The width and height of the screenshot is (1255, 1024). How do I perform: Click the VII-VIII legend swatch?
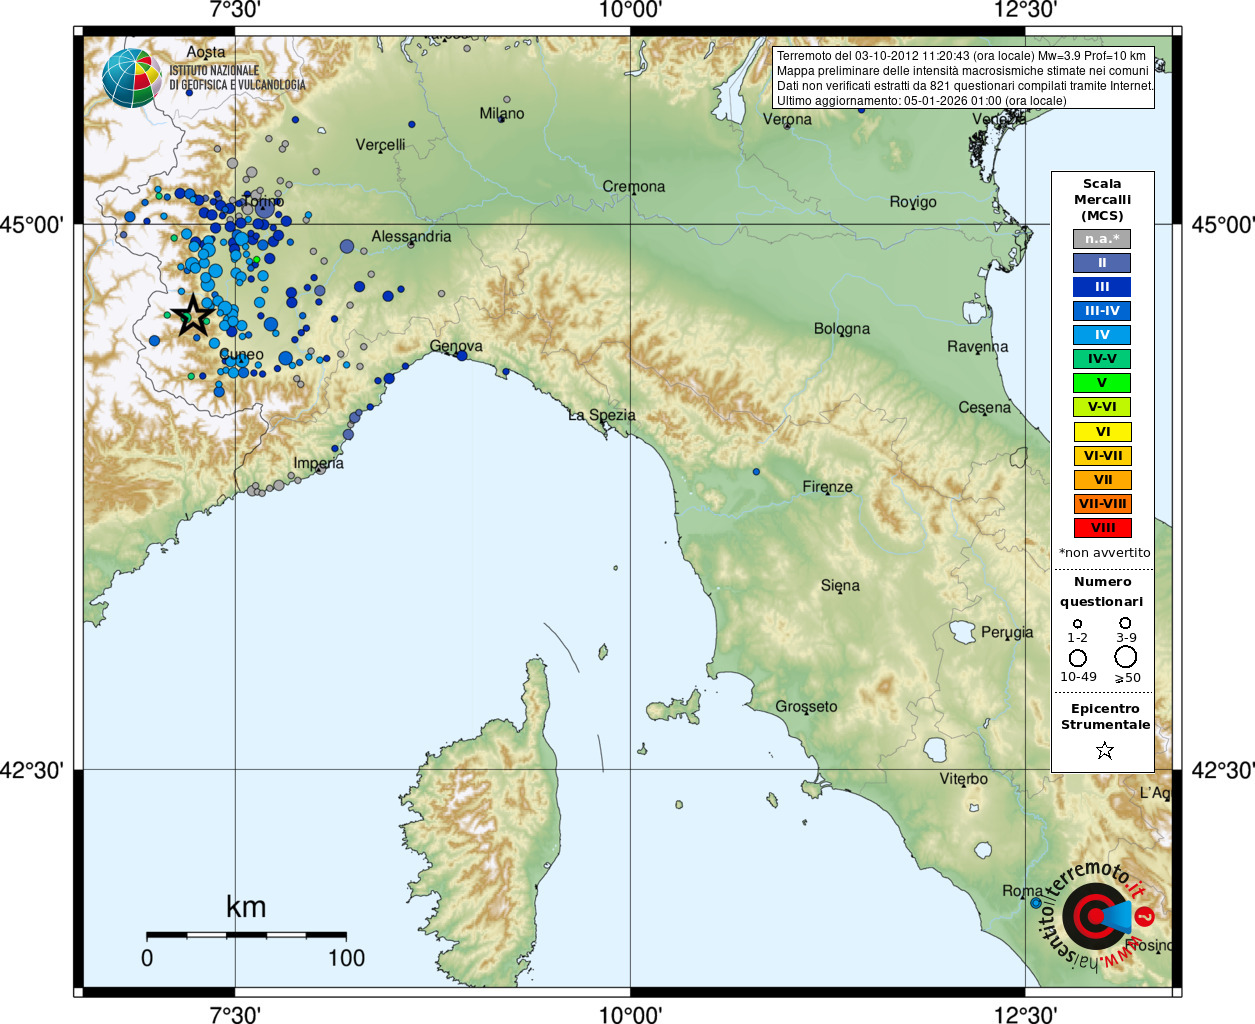1102,504
